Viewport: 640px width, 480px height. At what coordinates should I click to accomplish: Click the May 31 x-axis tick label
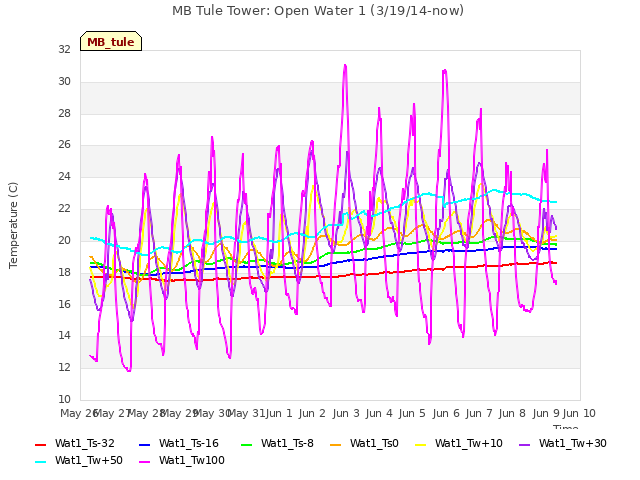coord(246,413)
